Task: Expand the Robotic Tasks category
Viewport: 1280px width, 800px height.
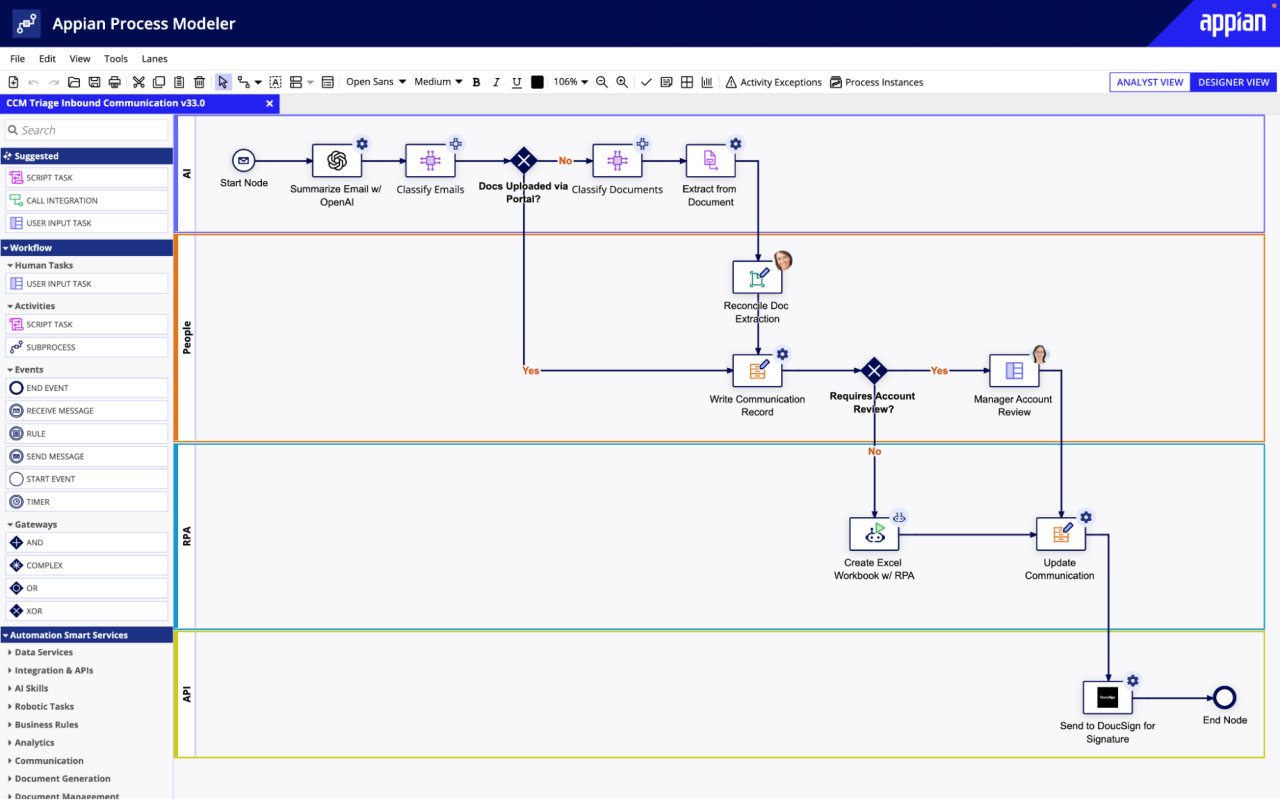Action: pyautogui.click(x=43, y=706)
